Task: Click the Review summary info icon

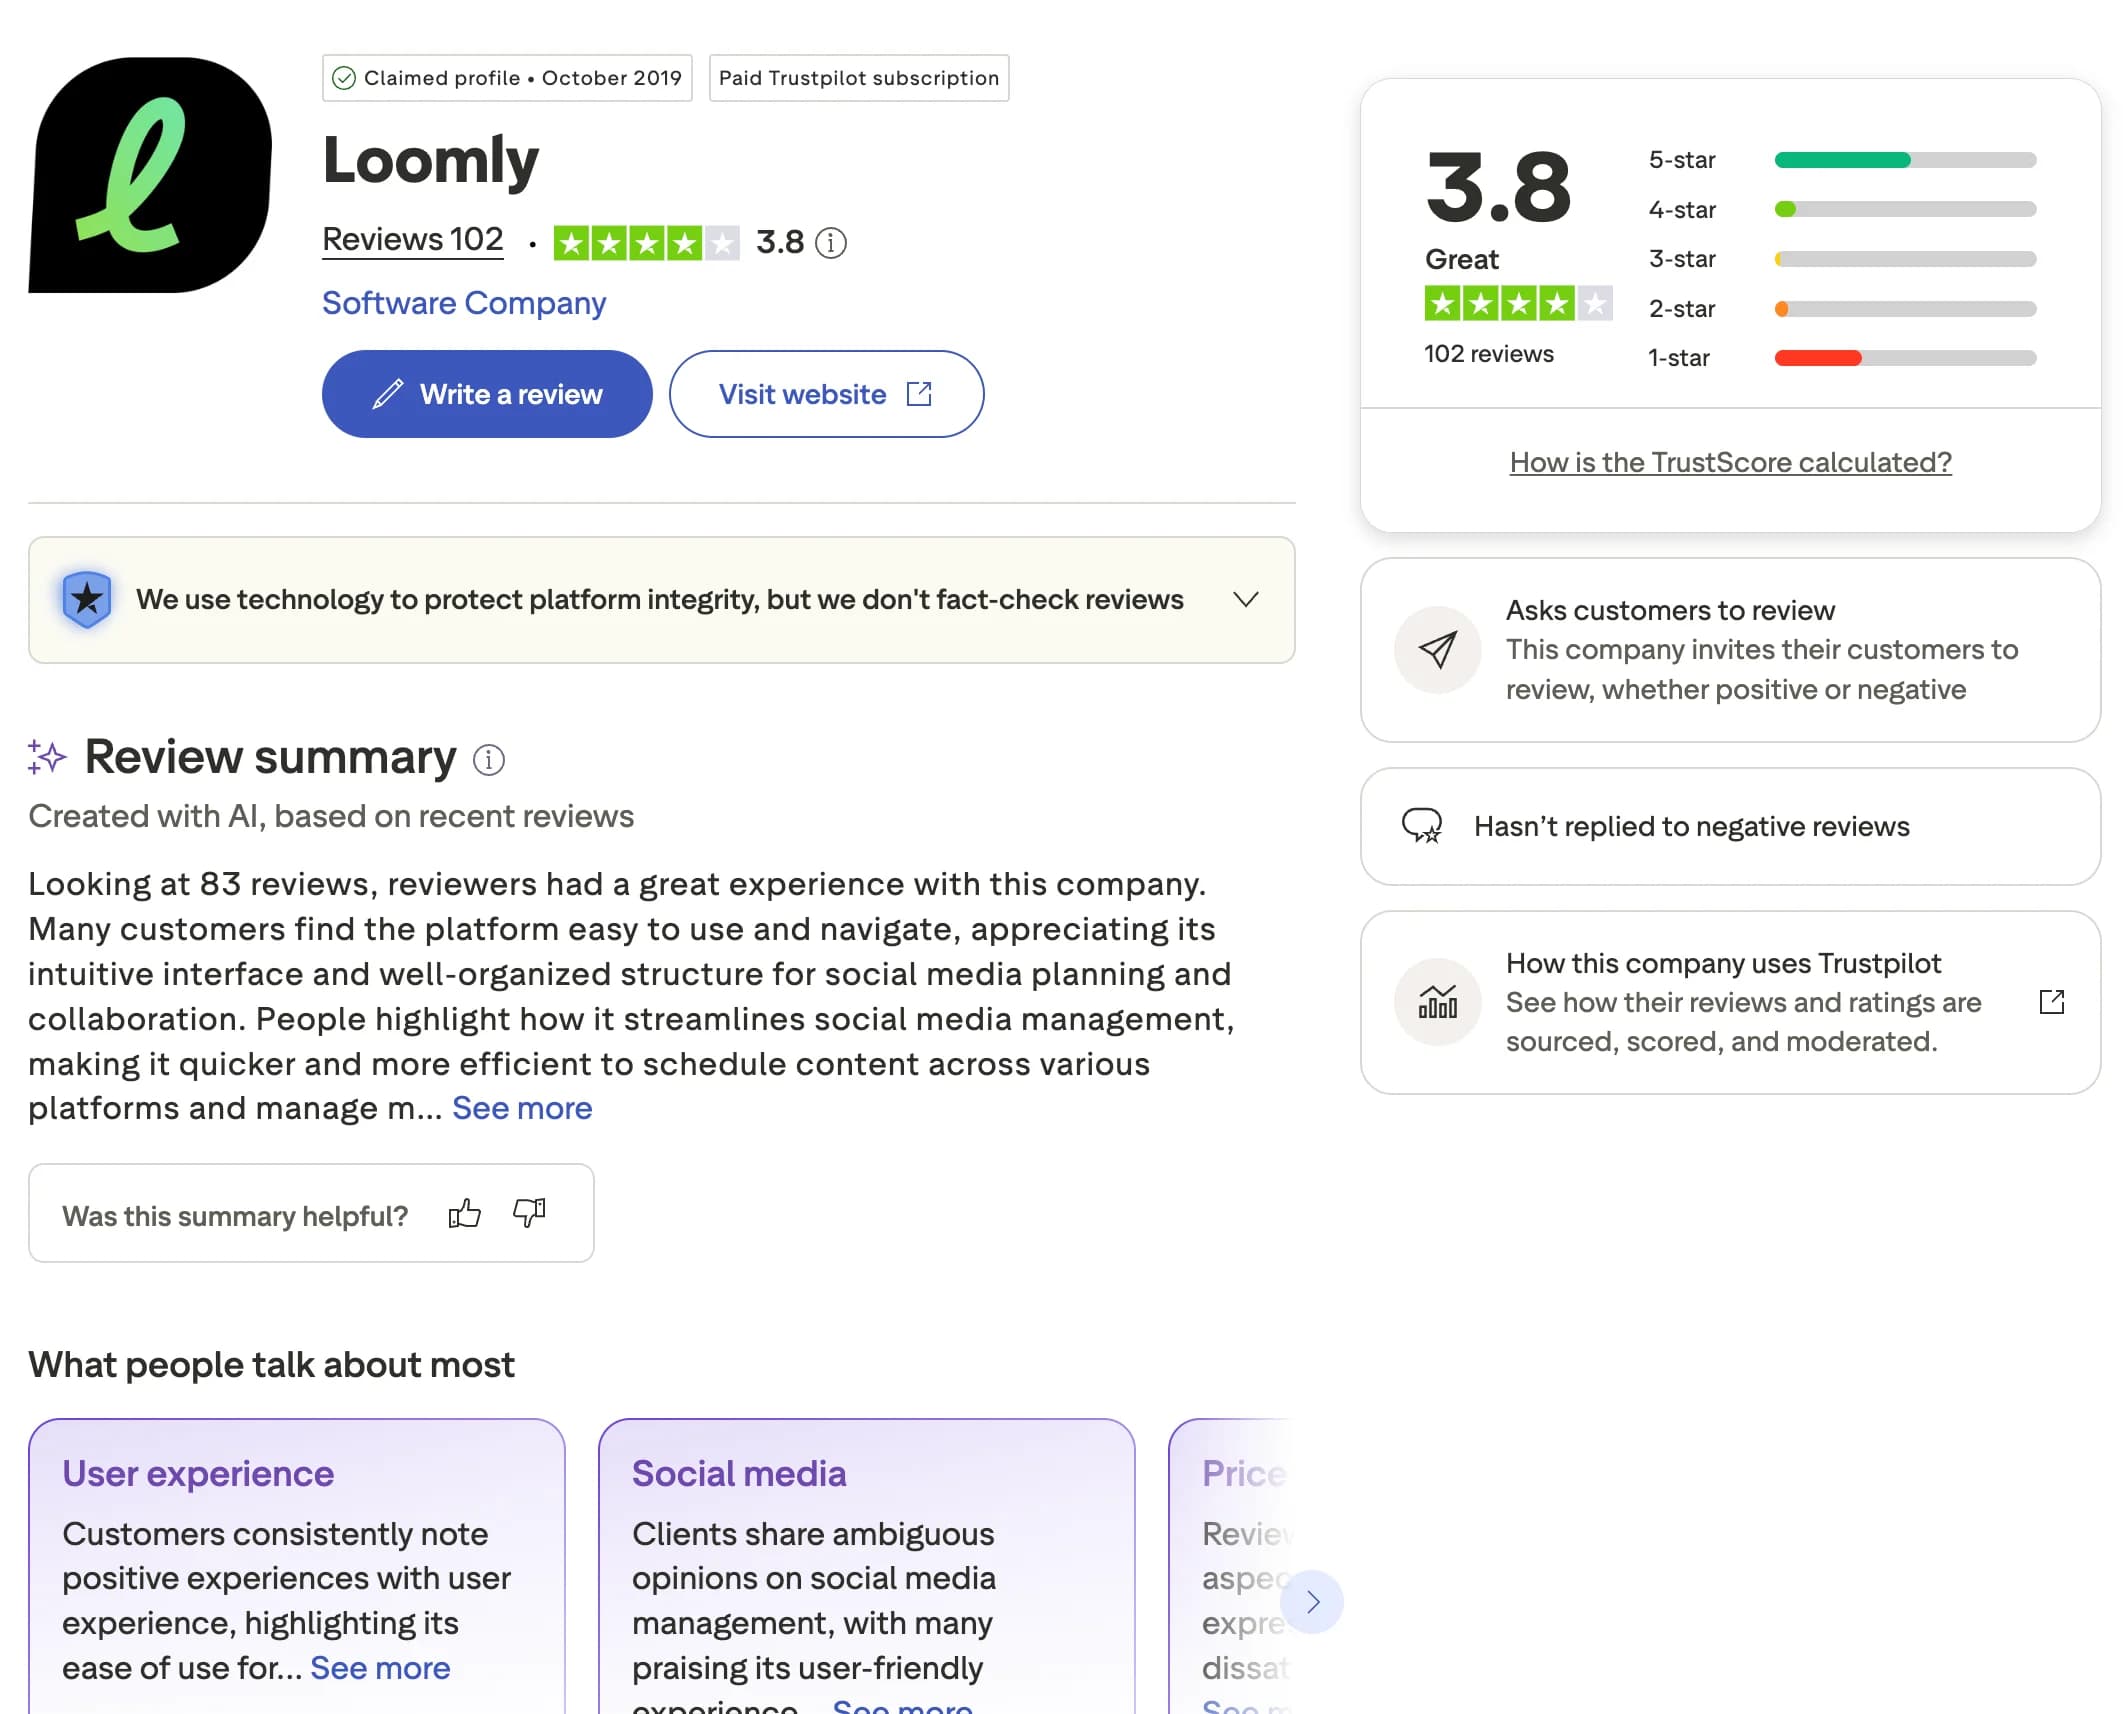Action: 488,760
